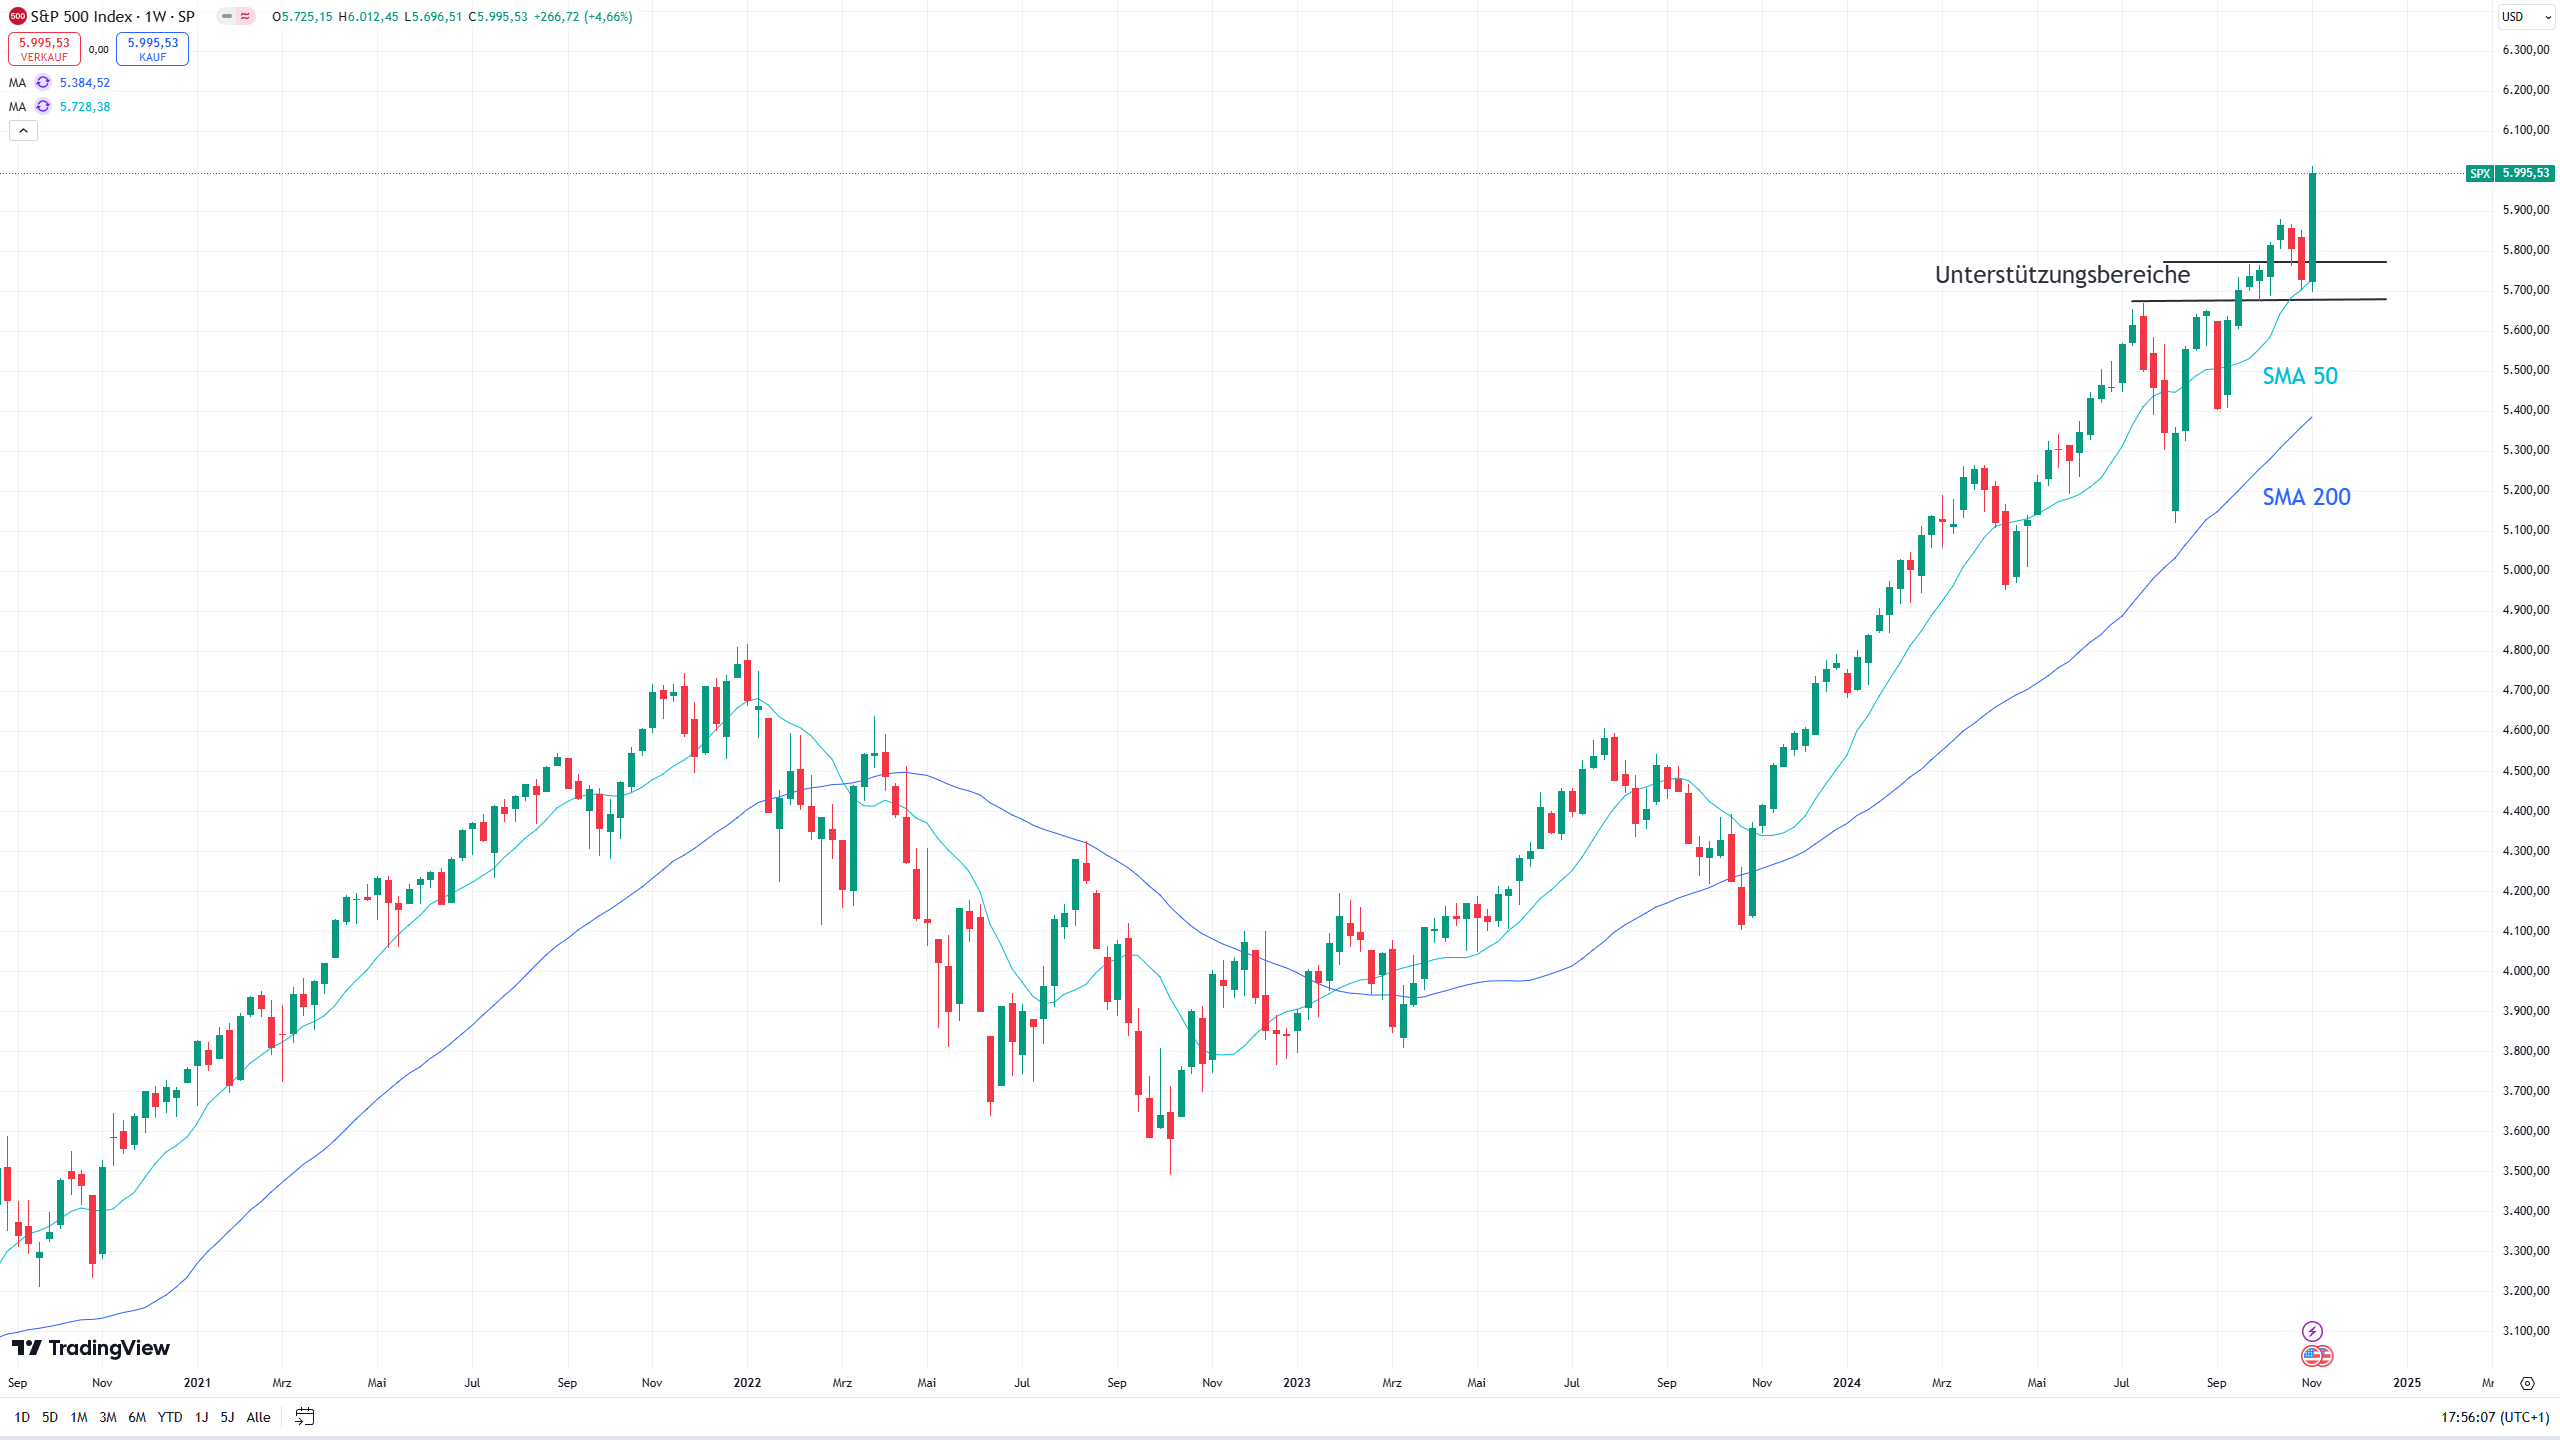
Task: Click the red S&P 500 symbol logo
Action: (x=17, y=17)
